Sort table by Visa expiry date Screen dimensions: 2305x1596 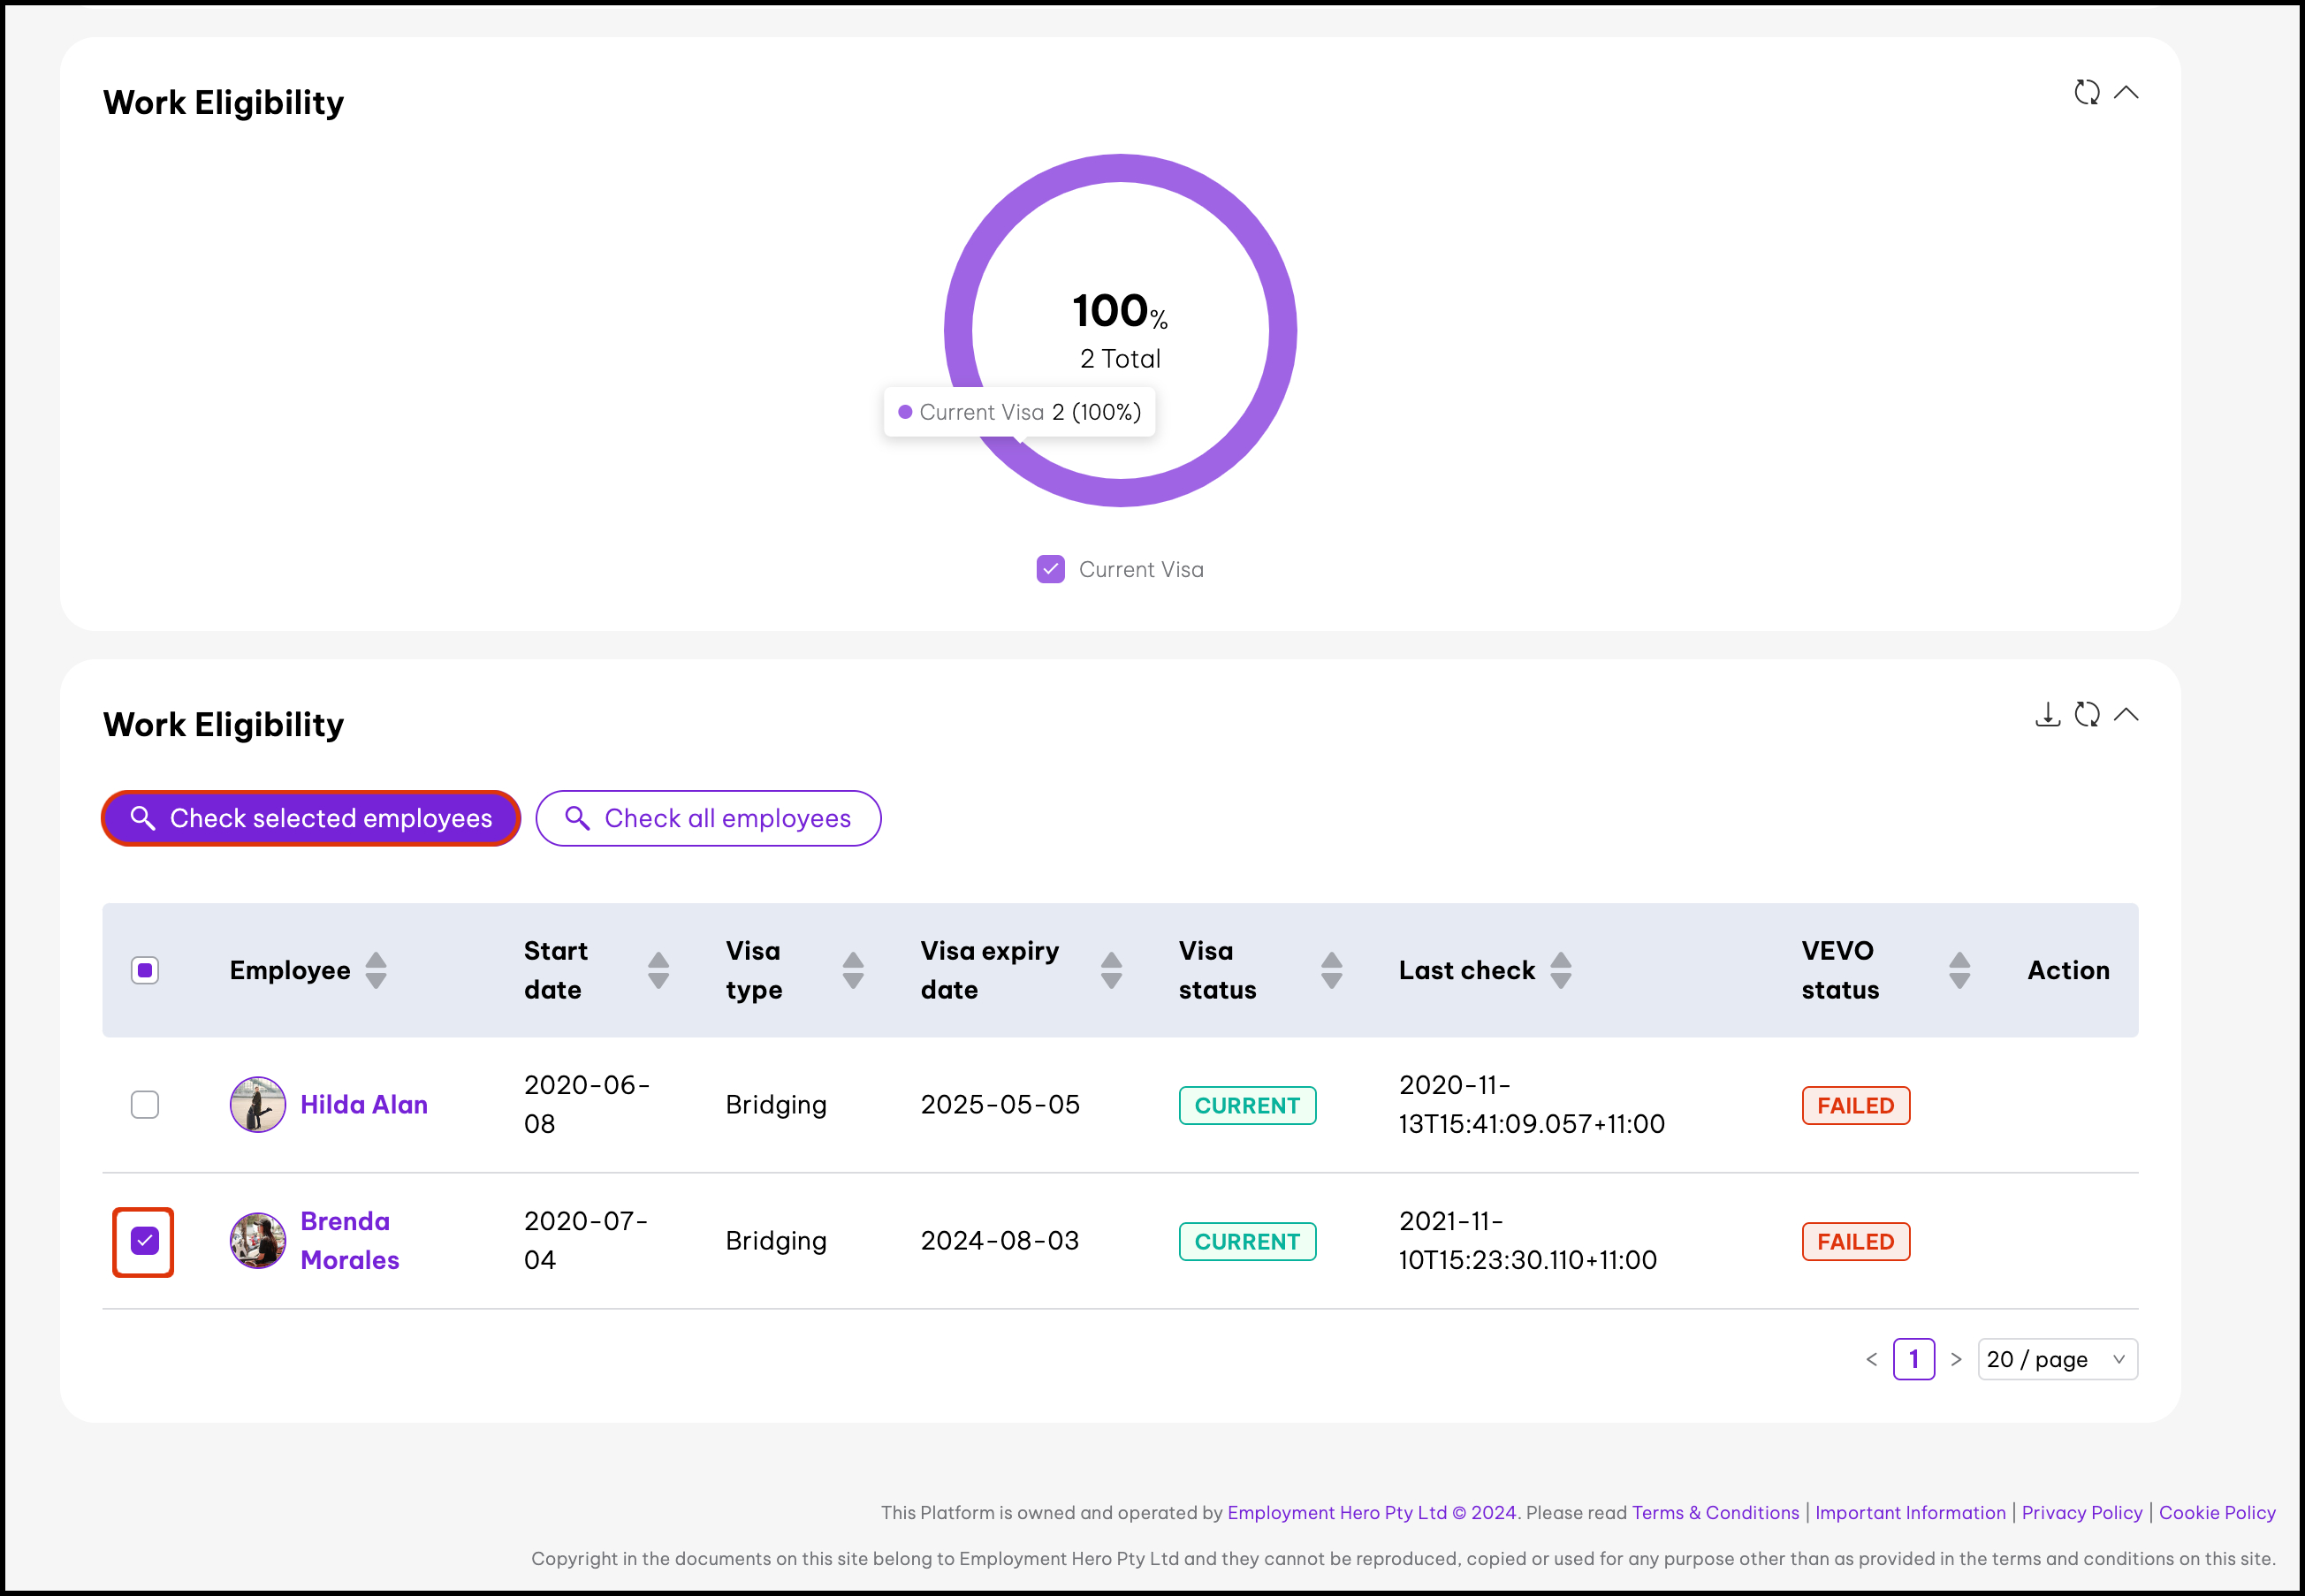(x=1111, y=970)
